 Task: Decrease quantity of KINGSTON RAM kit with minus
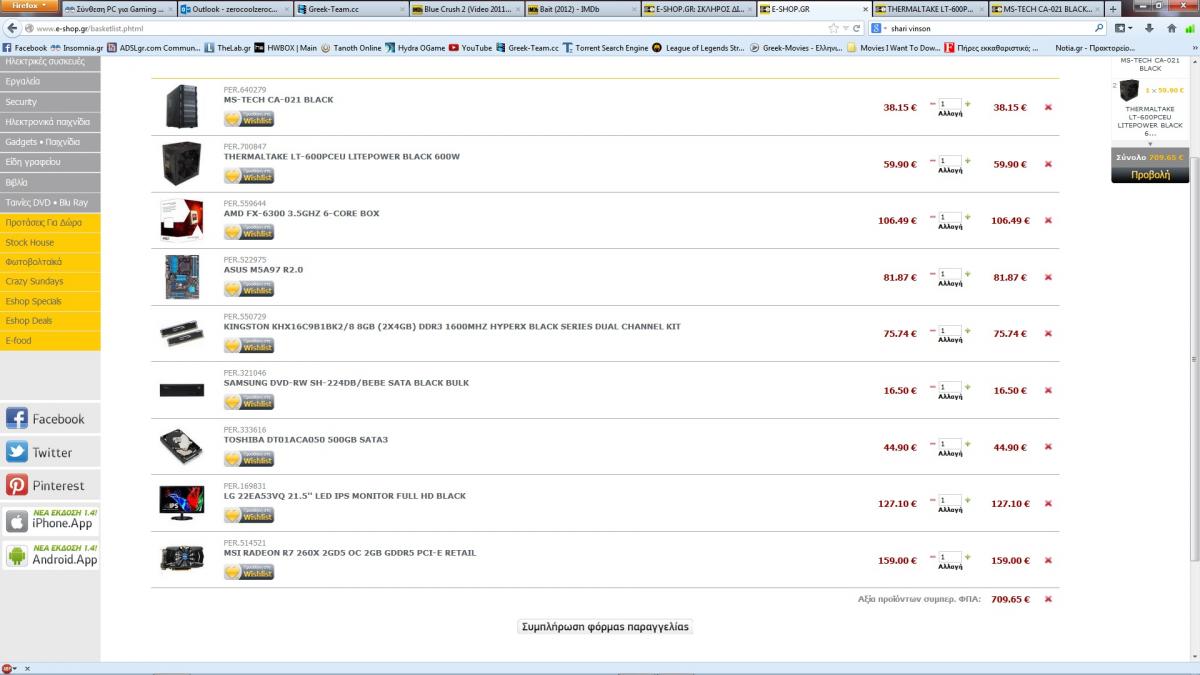point(933,330)
